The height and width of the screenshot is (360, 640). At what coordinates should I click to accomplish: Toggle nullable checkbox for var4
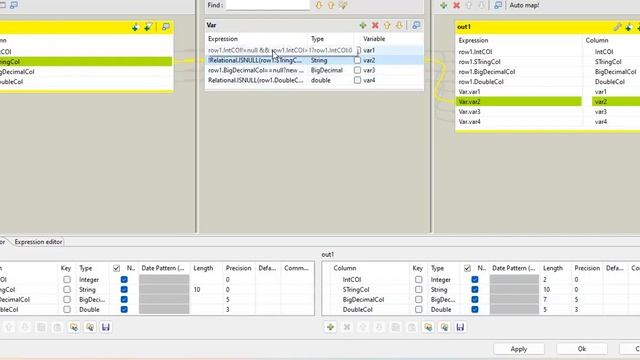pos(358,80)
